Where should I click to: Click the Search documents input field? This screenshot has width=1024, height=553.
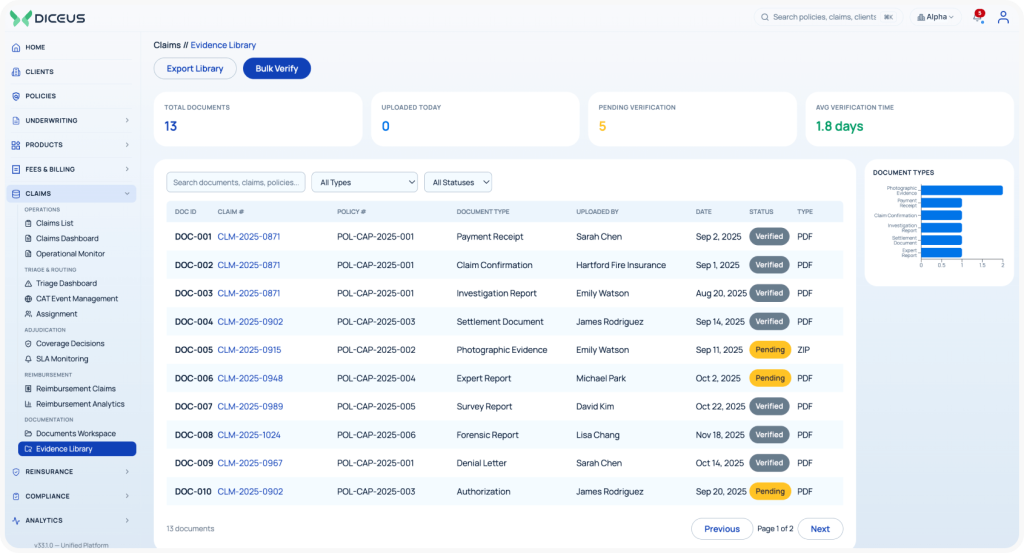[x=236, y=182]
